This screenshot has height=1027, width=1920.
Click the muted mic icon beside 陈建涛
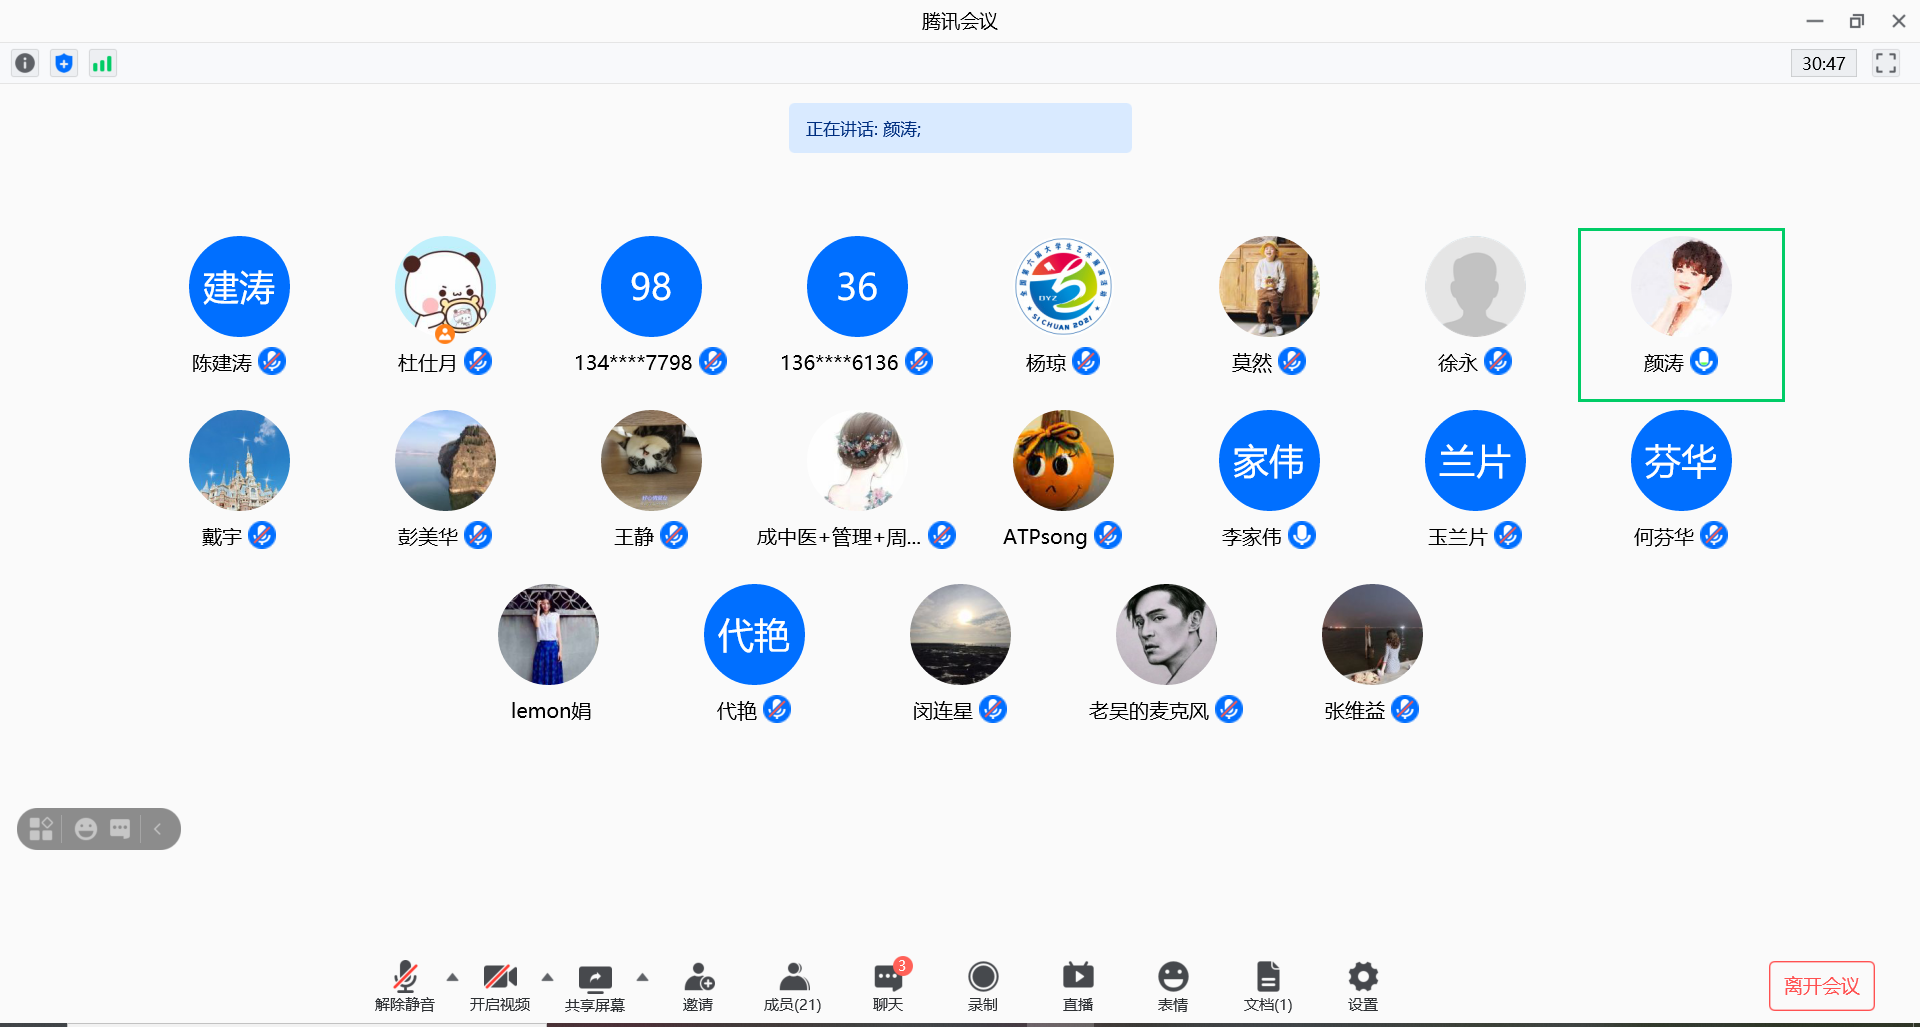272,361
